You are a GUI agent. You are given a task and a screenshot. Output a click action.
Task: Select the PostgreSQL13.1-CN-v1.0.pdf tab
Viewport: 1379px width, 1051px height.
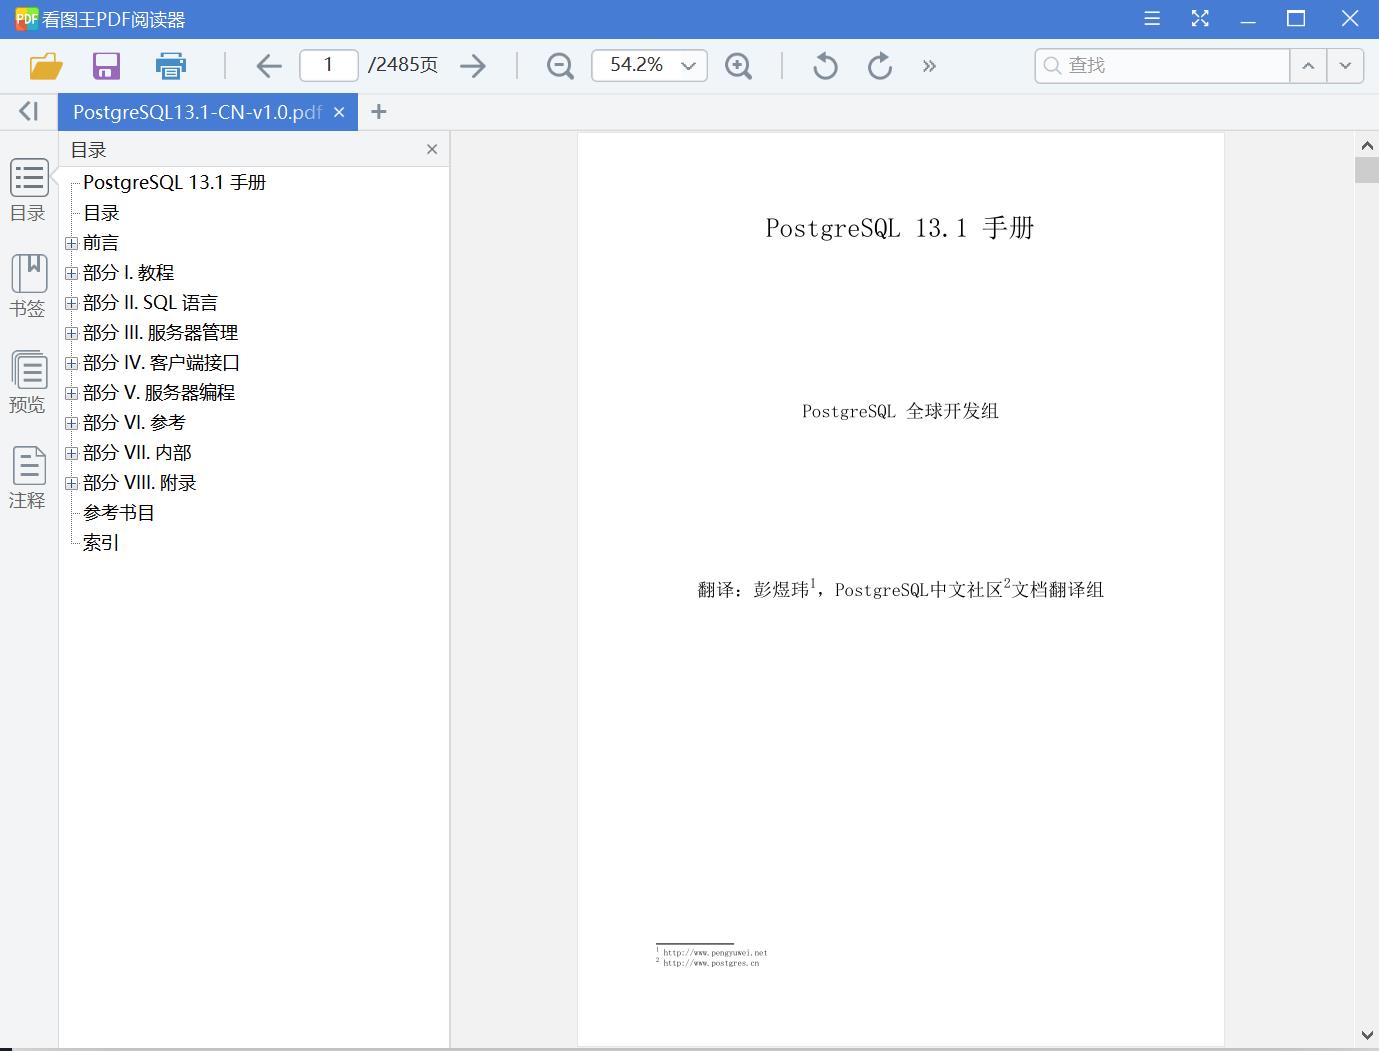point(195,112)
